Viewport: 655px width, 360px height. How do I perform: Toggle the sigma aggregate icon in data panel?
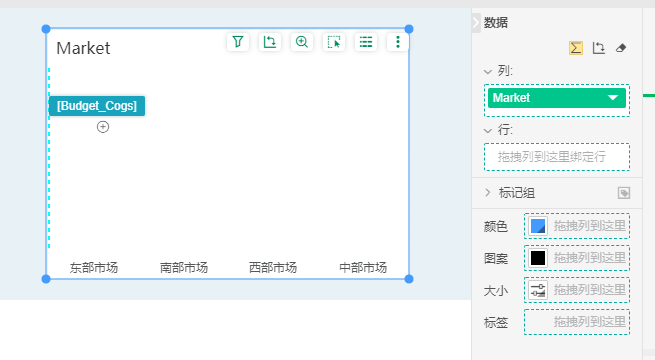click(576, 48)
